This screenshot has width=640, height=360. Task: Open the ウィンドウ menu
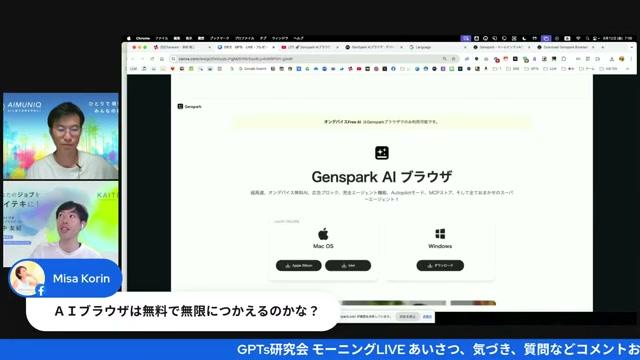280,38
